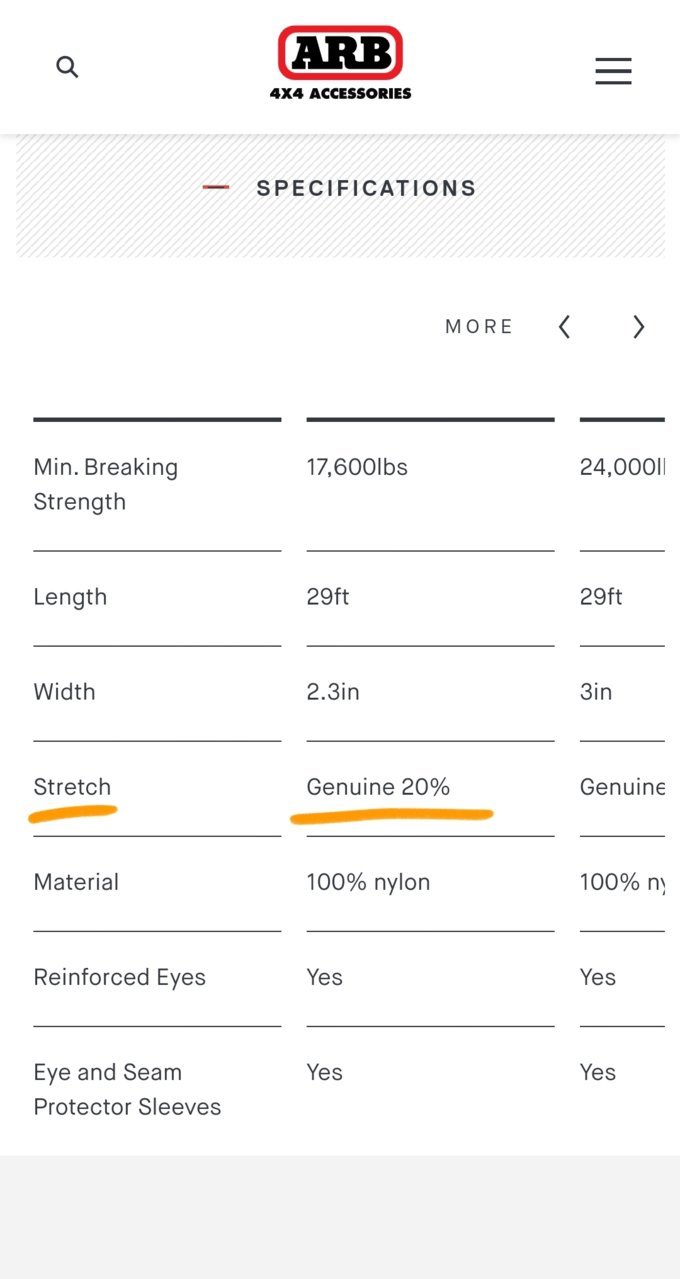This screenshot has width=680, height=1279.
Task: Show previous product column with left chevron
Action: click(x=564, y=327)
